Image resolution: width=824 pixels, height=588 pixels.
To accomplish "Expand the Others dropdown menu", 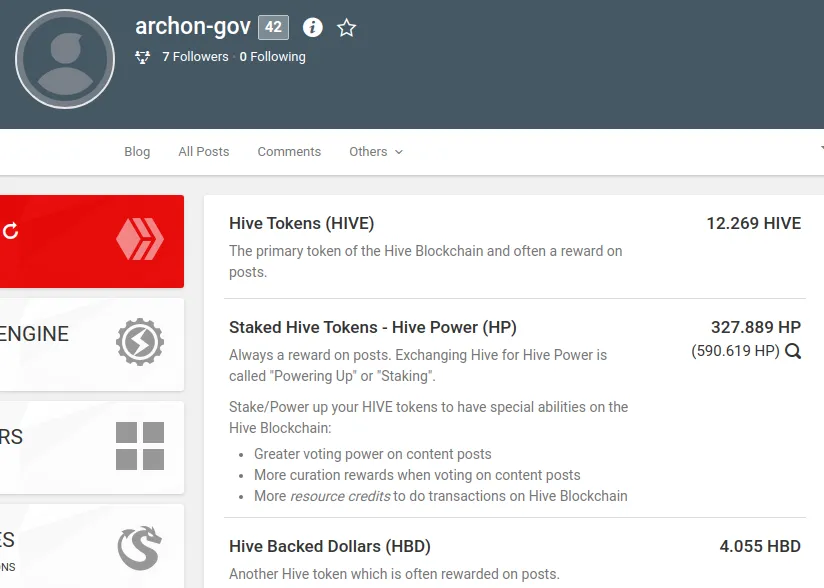I will click(x=376, y=152).
